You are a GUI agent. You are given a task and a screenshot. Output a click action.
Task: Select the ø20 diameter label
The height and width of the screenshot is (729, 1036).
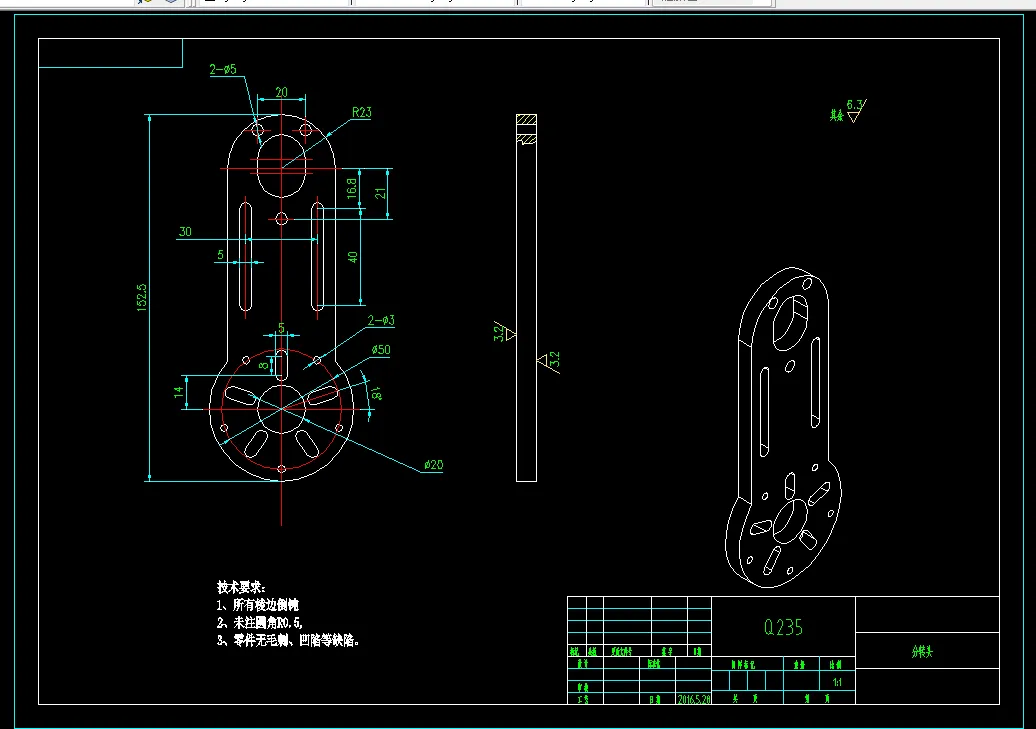point(433,465)
